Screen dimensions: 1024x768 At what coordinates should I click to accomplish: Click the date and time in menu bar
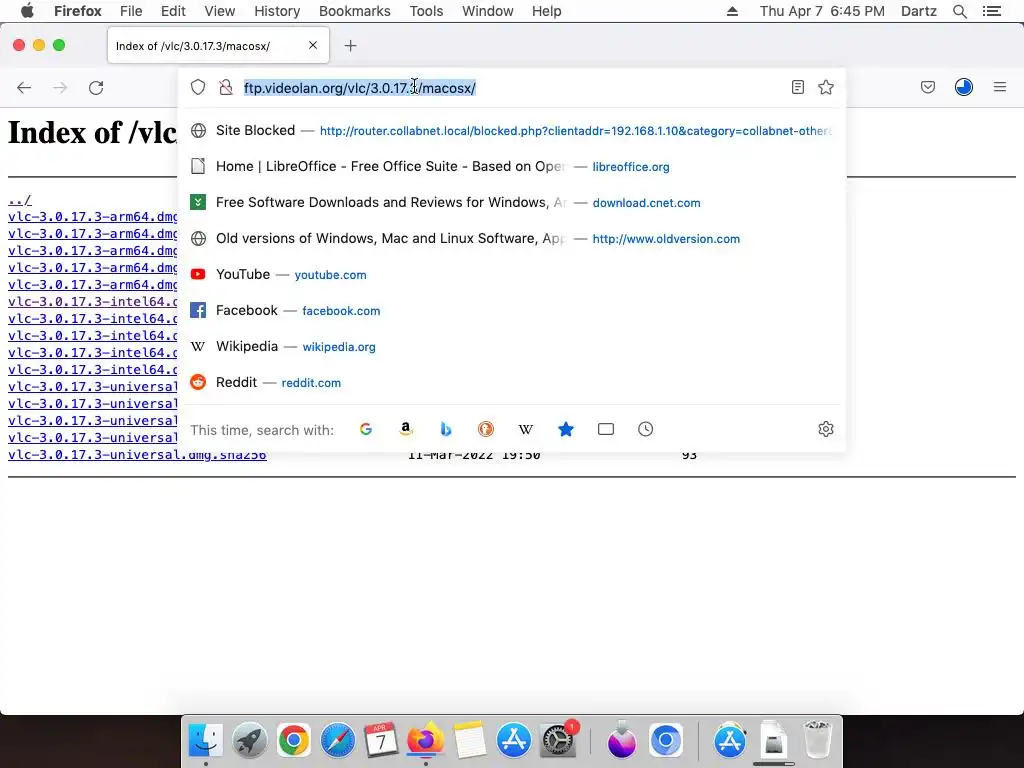(x=822, y=11)
